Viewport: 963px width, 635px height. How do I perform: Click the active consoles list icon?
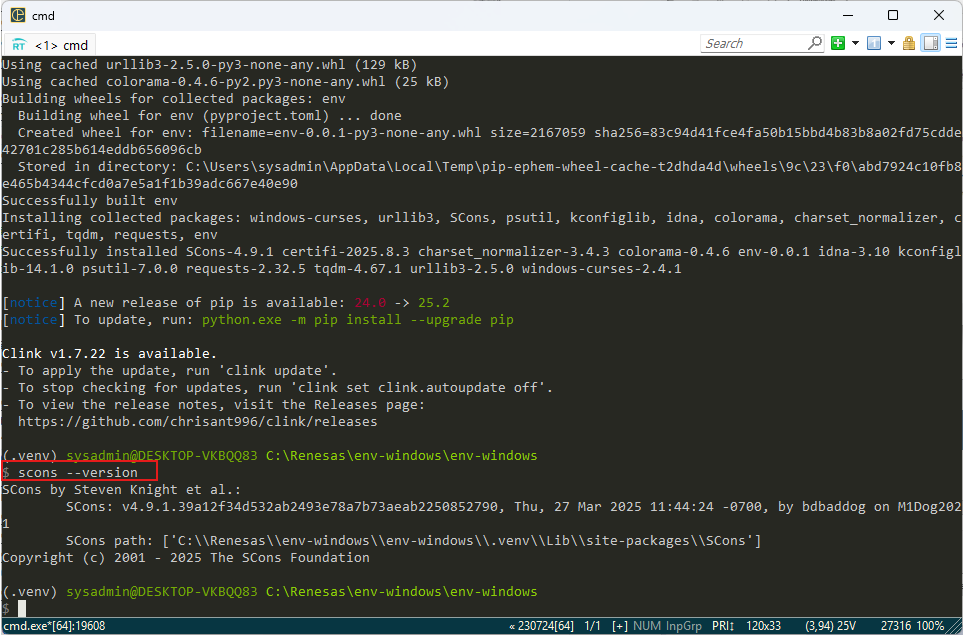click(x=873, y=43)
